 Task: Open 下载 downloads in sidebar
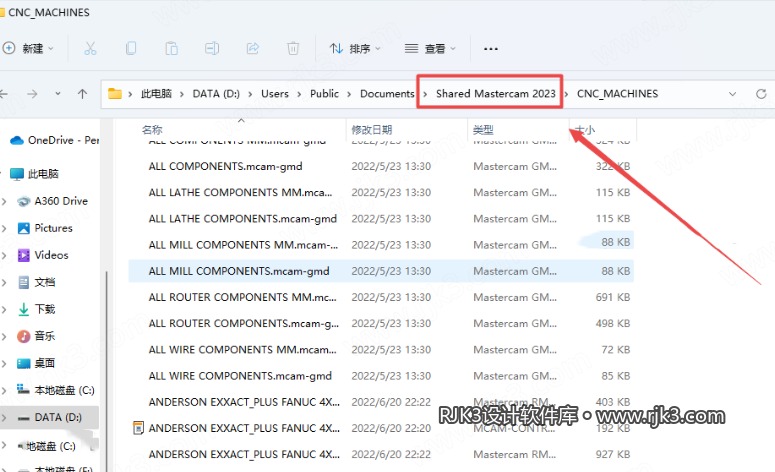coord(37,309)
